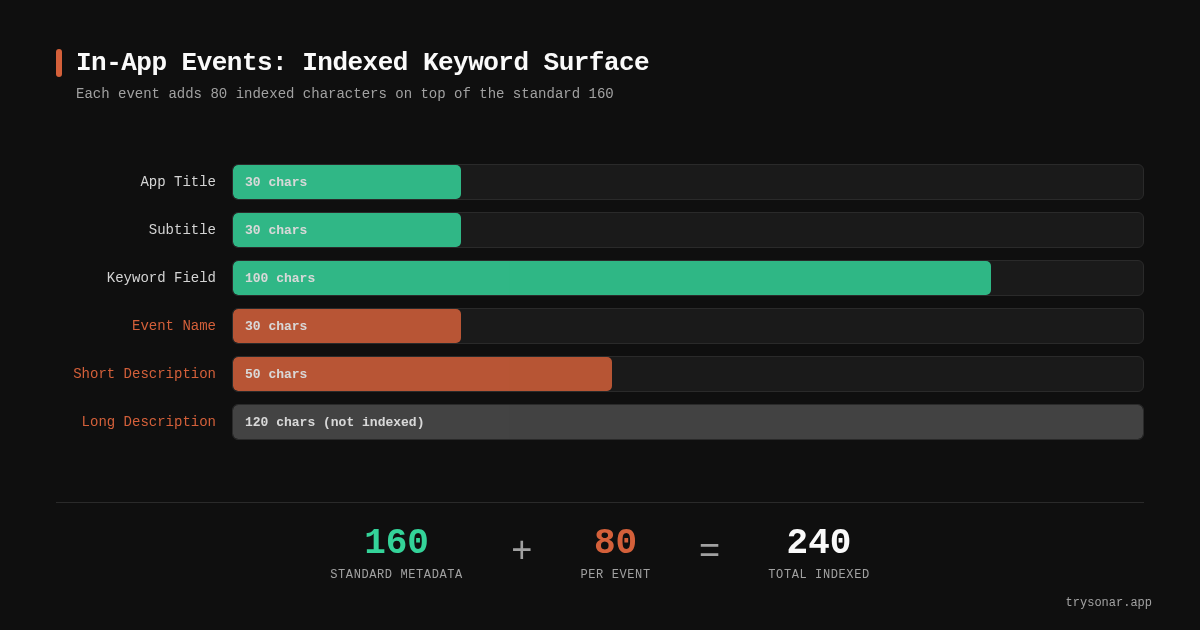This screenshot has height=630, width=1200.
Task: Select the 'Short Description' row label
Action: (x=144, y=374)
